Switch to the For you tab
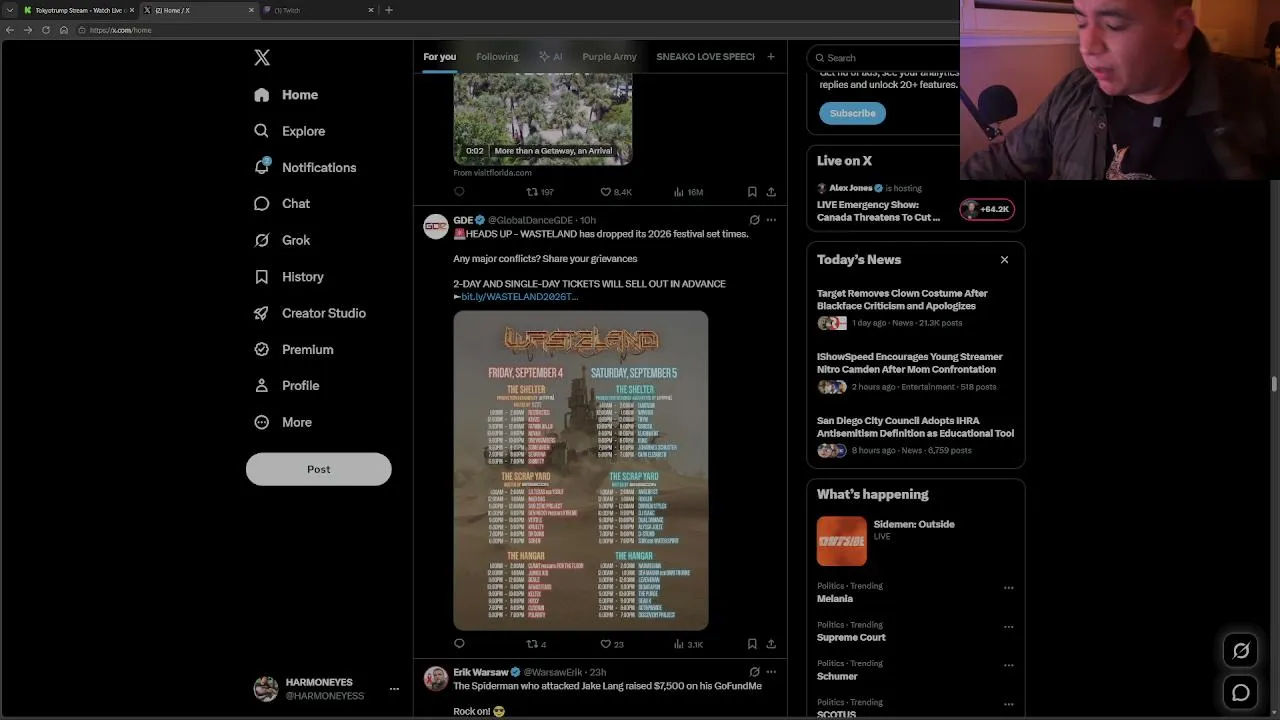This screenshot has height=720, width=1280. point(439,57)
